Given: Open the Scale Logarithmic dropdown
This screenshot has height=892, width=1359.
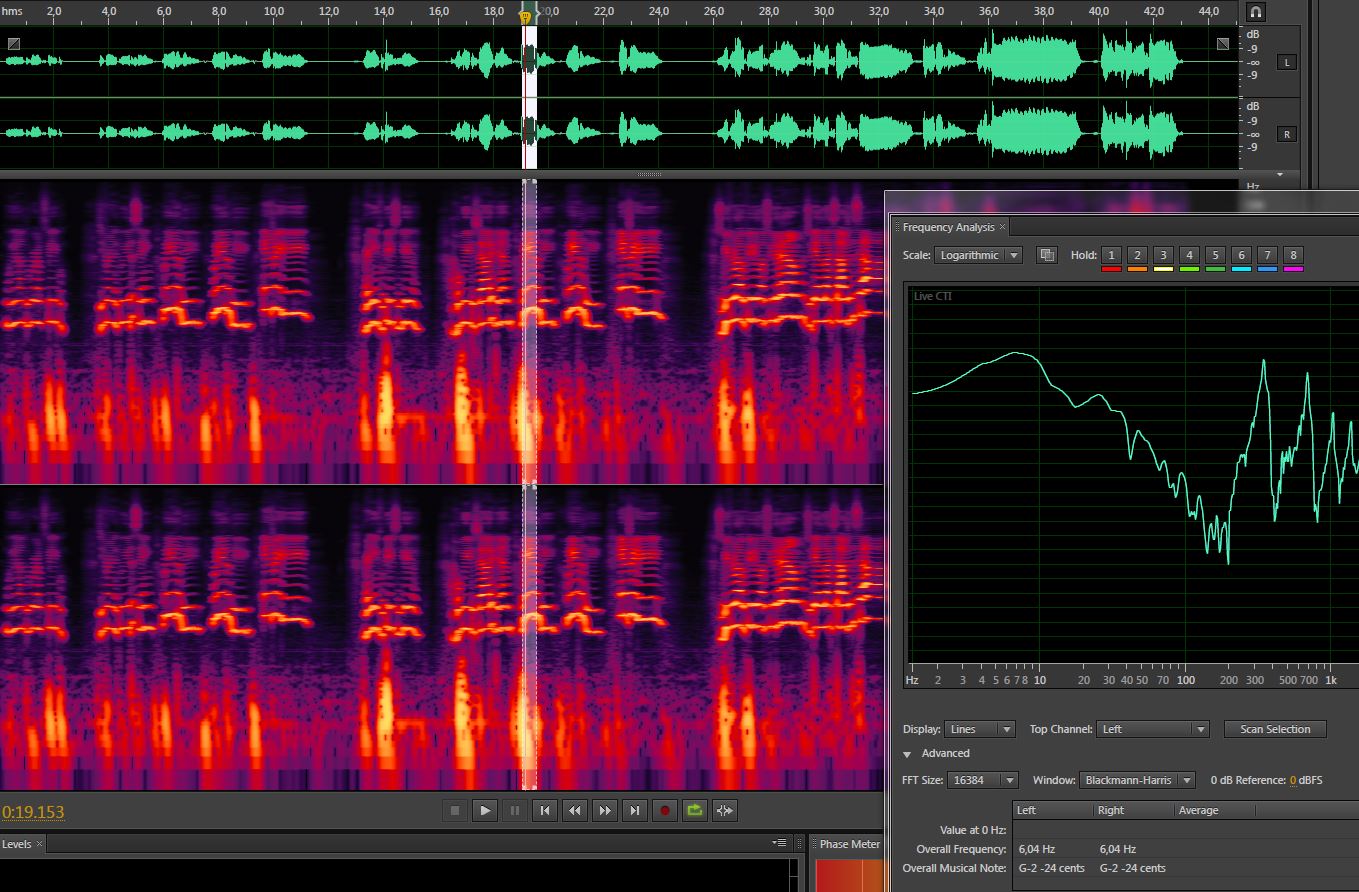Looking at the screenshot, I should [x=978, y=255].
